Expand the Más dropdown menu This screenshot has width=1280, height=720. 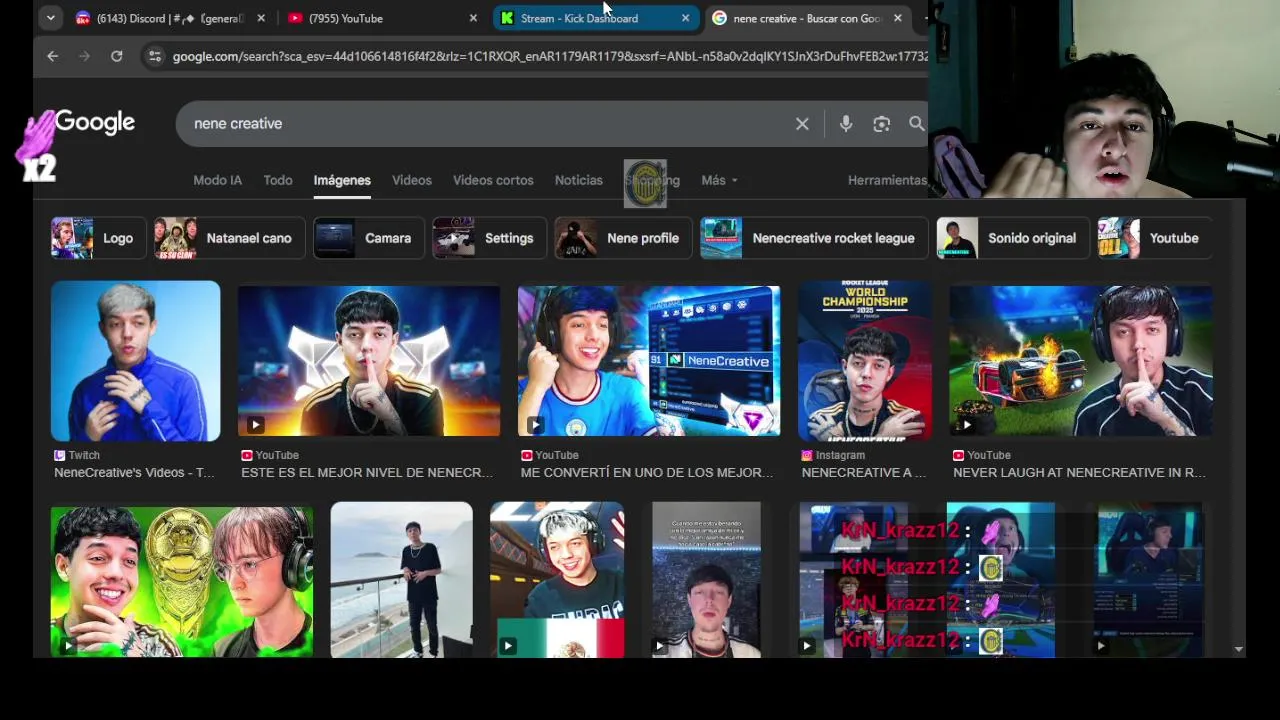point(719,180)
